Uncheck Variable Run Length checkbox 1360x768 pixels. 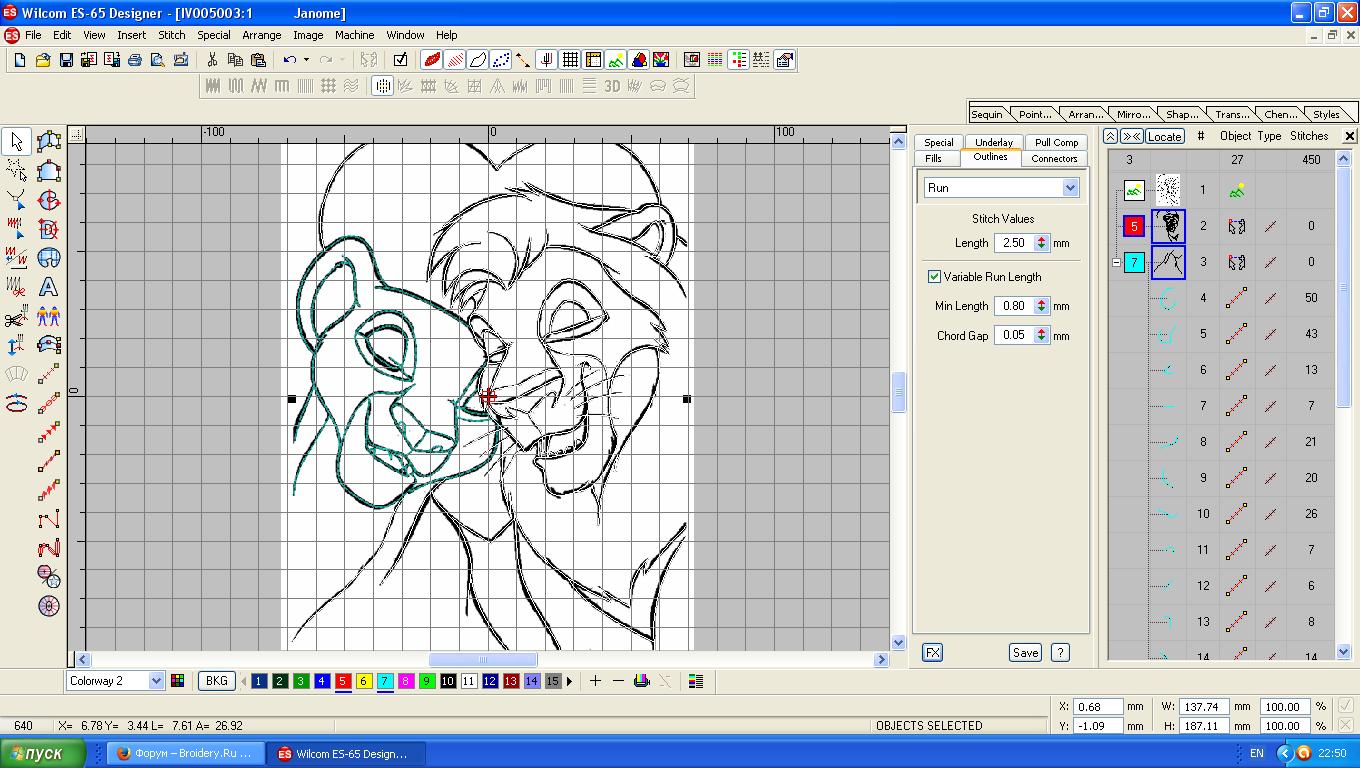[934, 277]
